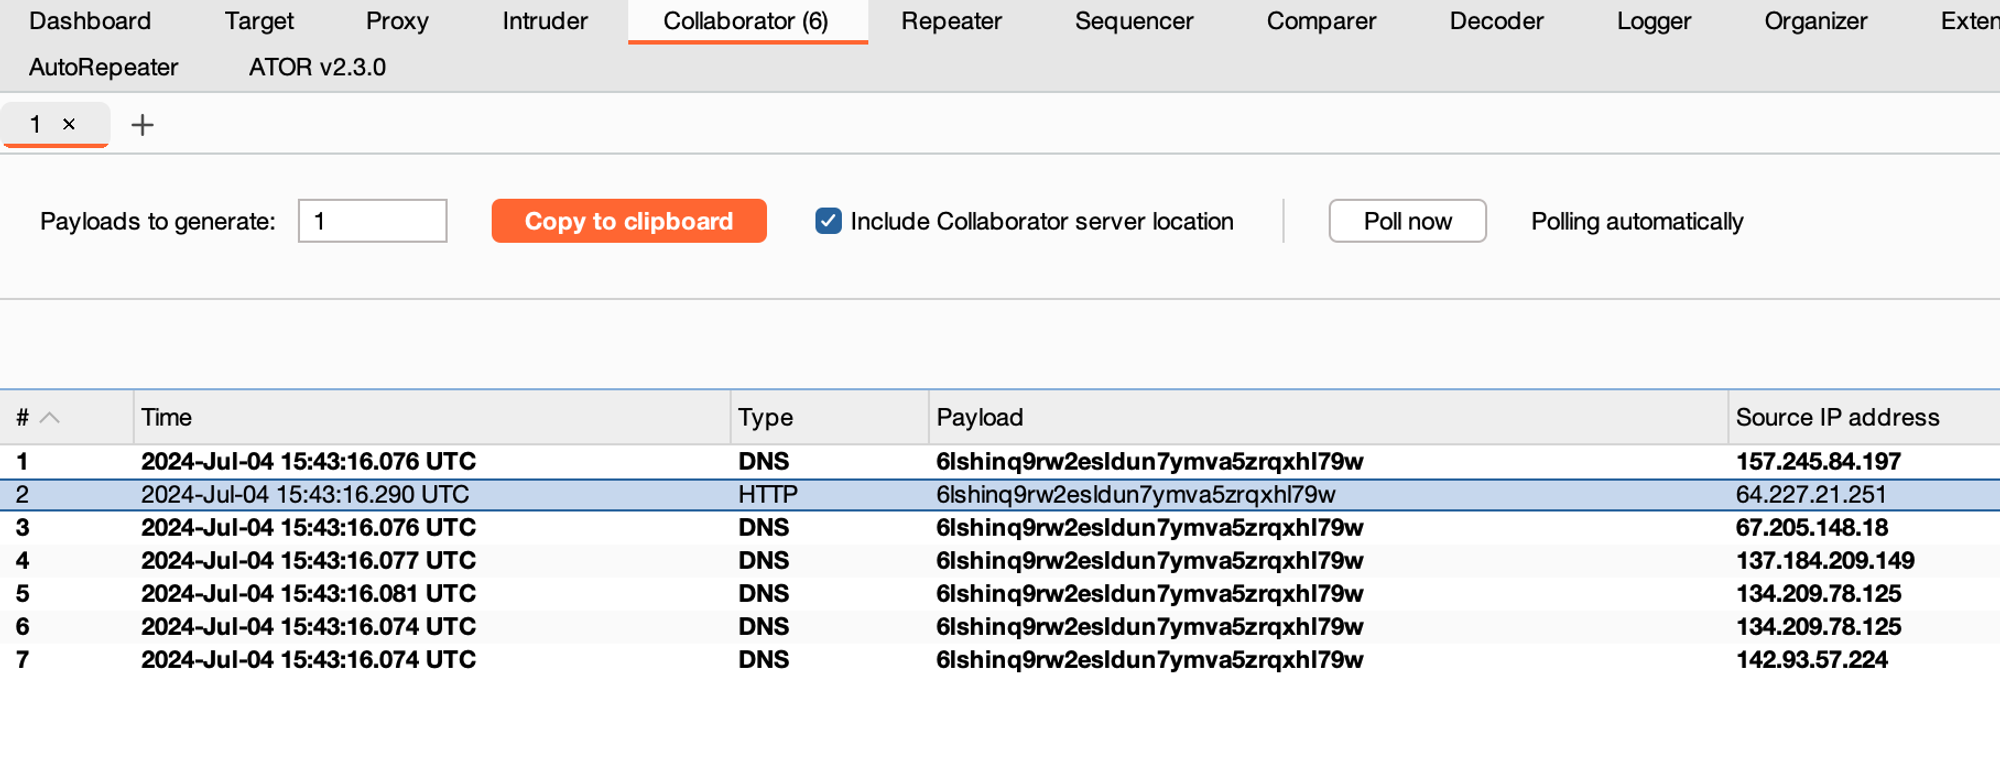
Task: Add a new Collaborator tab with plus icon
Action: click(x=142, y=125)
